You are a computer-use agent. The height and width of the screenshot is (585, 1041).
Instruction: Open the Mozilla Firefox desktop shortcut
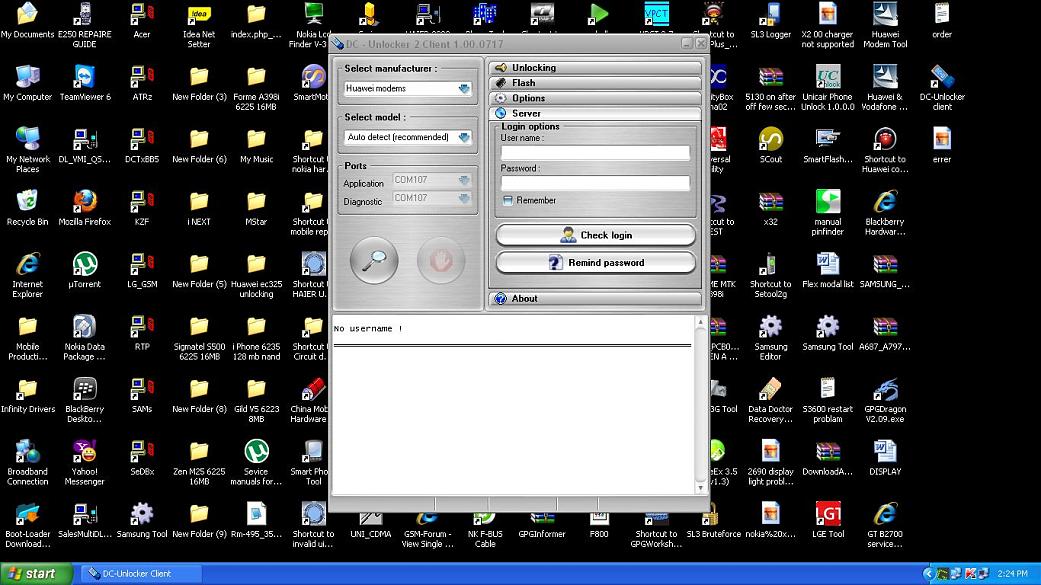[x=85, y=203]
